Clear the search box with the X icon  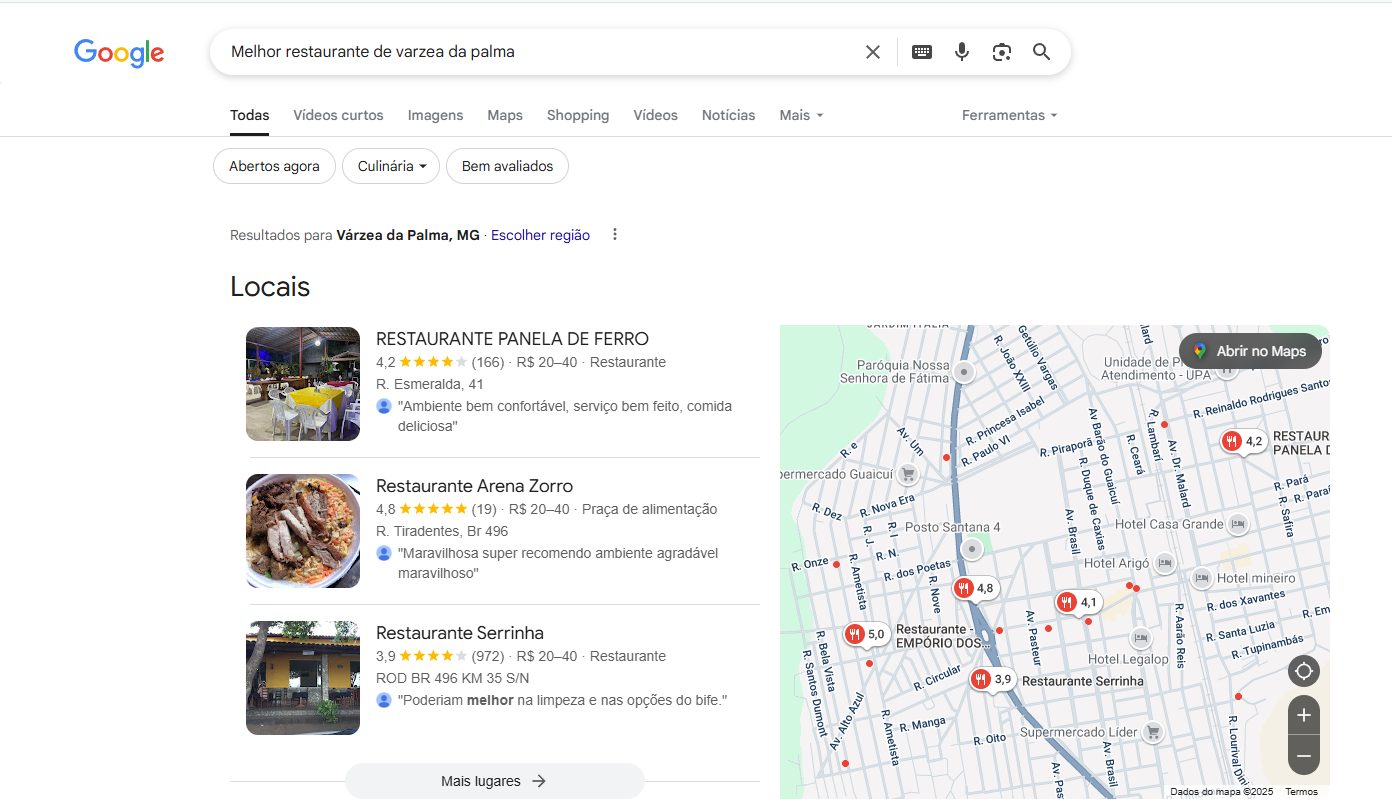point(873,52)
